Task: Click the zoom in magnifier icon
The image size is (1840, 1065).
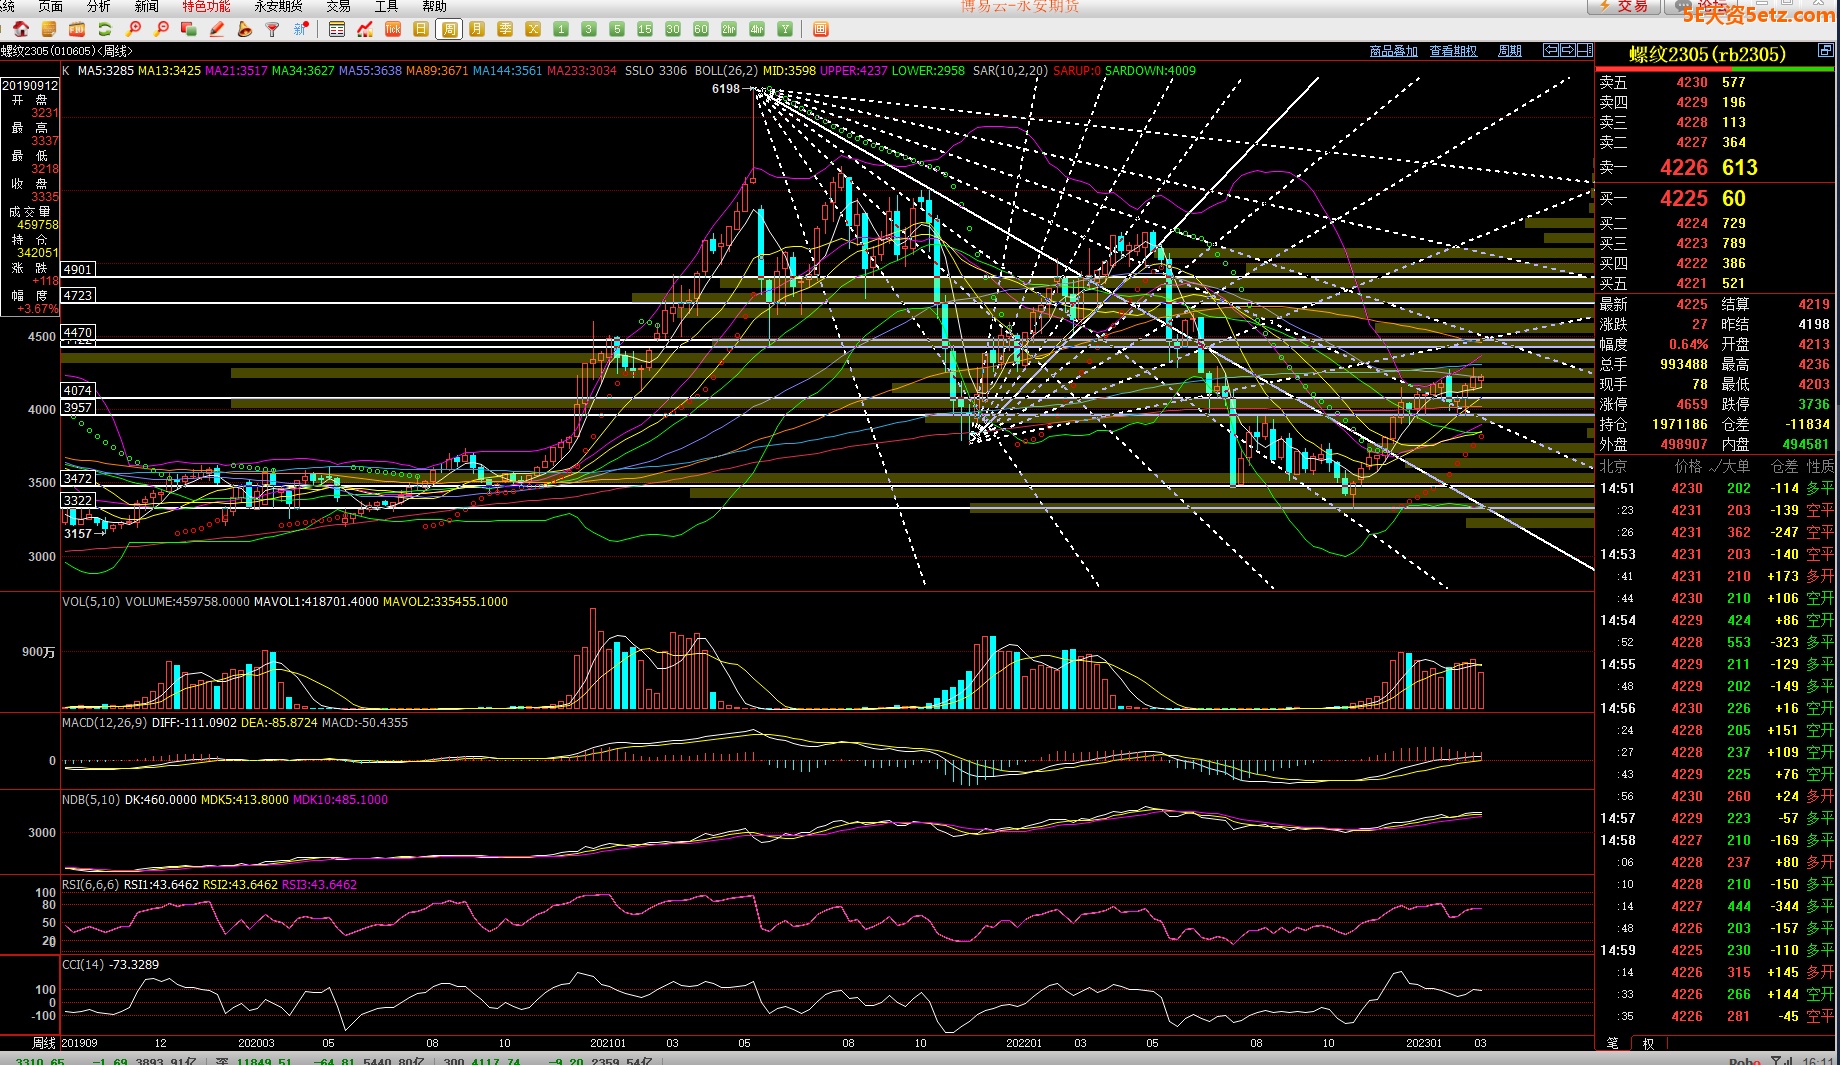Action: [133, 29]
